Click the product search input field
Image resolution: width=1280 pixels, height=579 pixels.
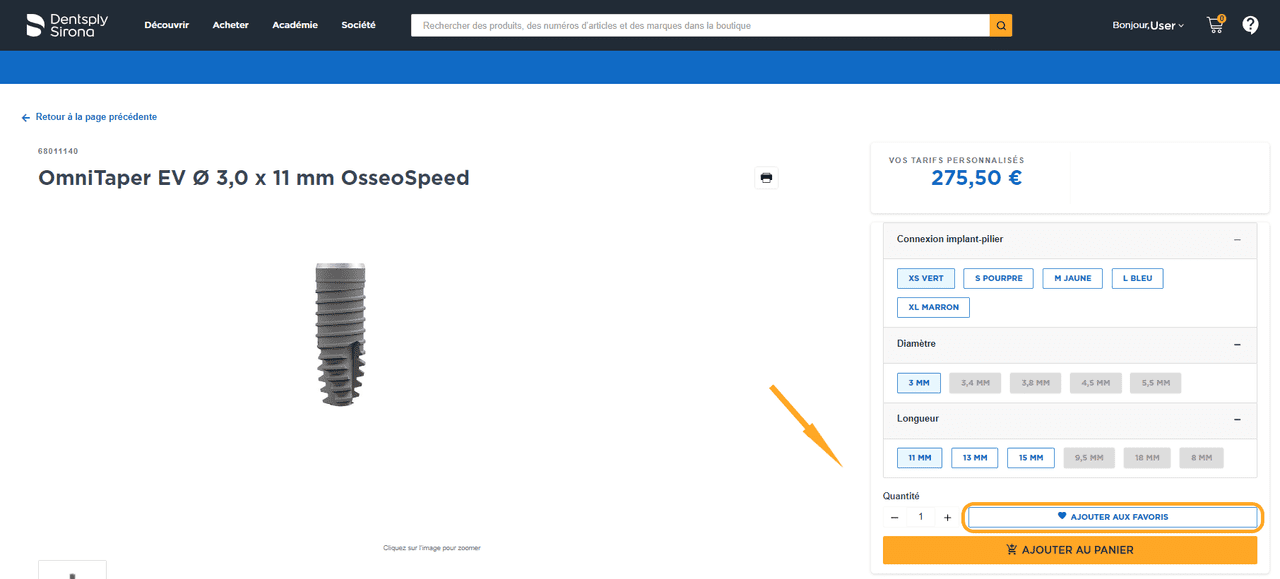click(700, 25)
